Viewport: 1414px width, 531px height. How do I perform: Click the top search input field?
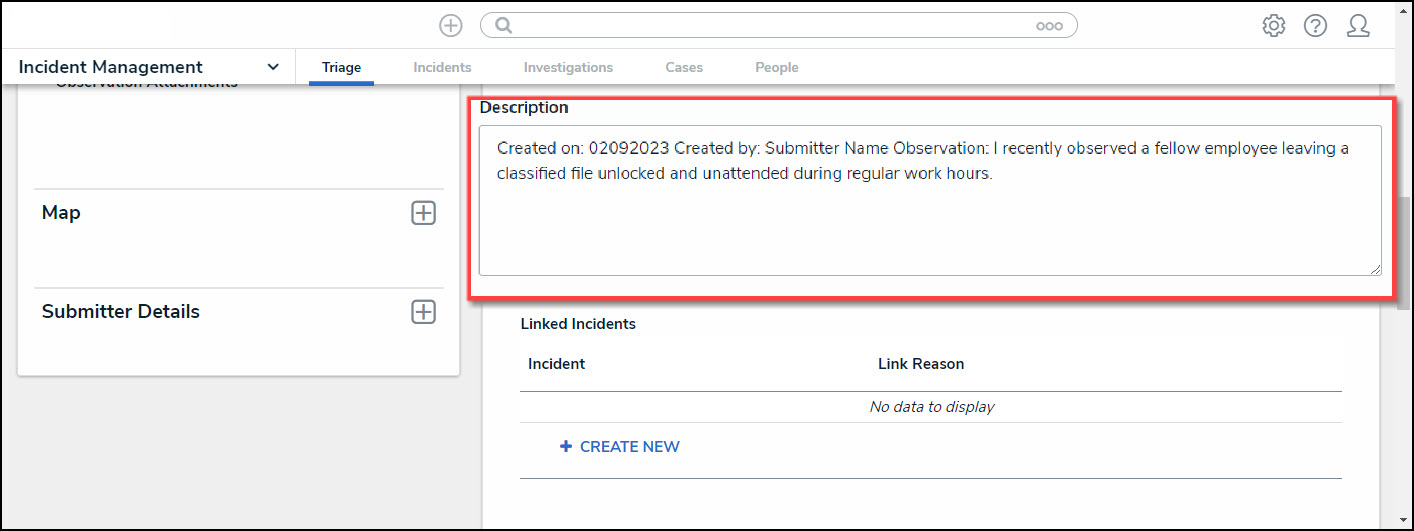(778, 26)
